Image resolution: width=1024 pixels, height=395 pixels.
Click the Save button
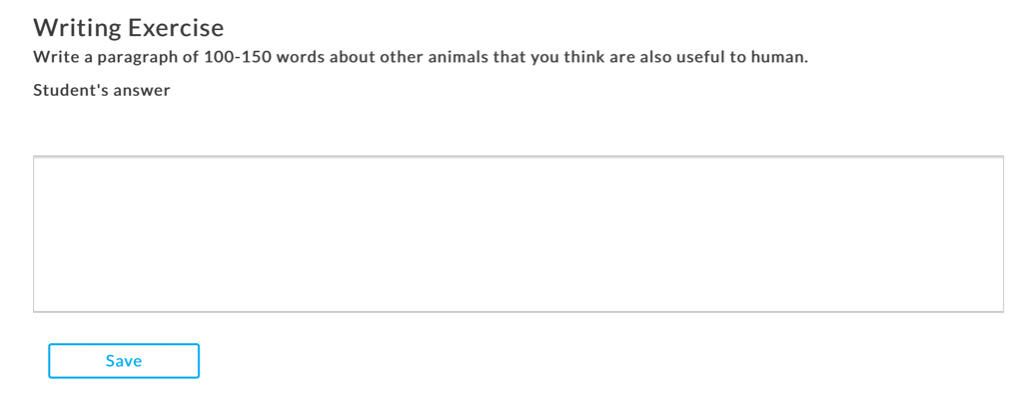(123, 361)
